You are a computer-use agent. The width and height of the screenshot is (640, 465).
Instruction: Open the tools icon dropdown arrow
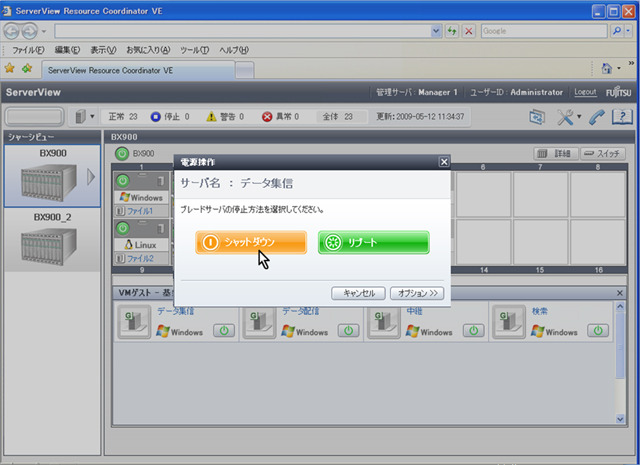[x=579, y=117]
